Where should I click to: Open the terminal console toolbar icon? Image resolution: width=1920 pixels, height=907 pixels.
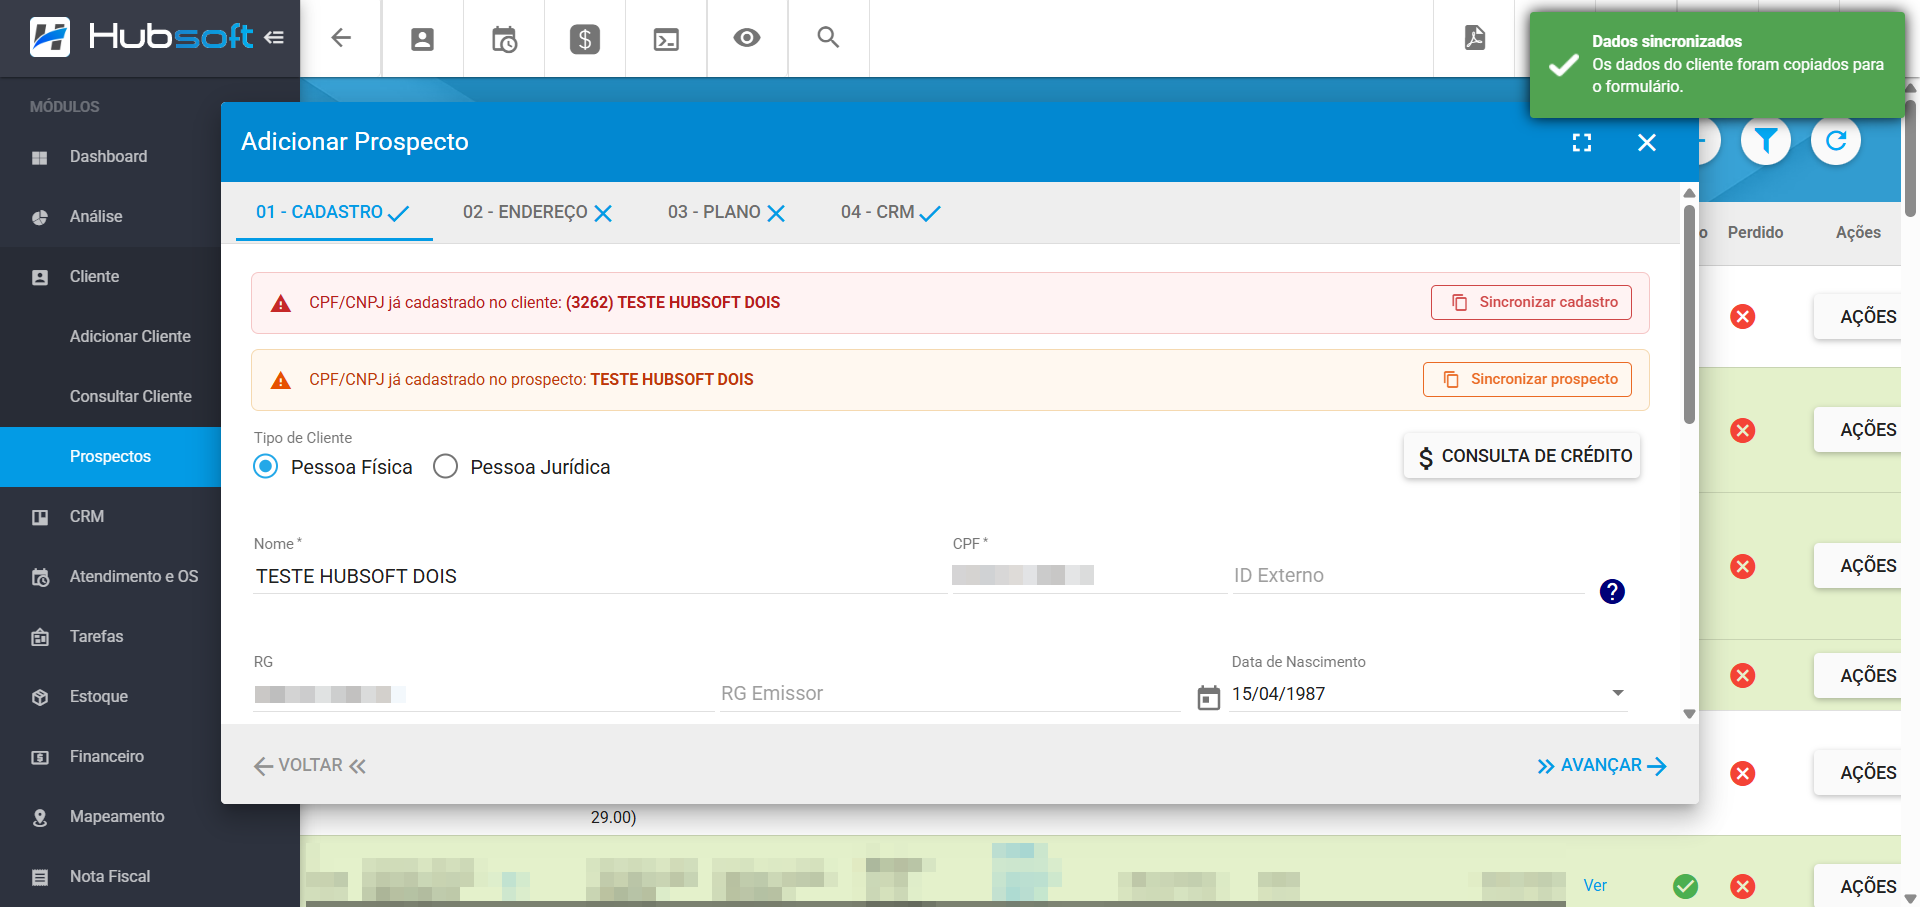tap(666, 39)
